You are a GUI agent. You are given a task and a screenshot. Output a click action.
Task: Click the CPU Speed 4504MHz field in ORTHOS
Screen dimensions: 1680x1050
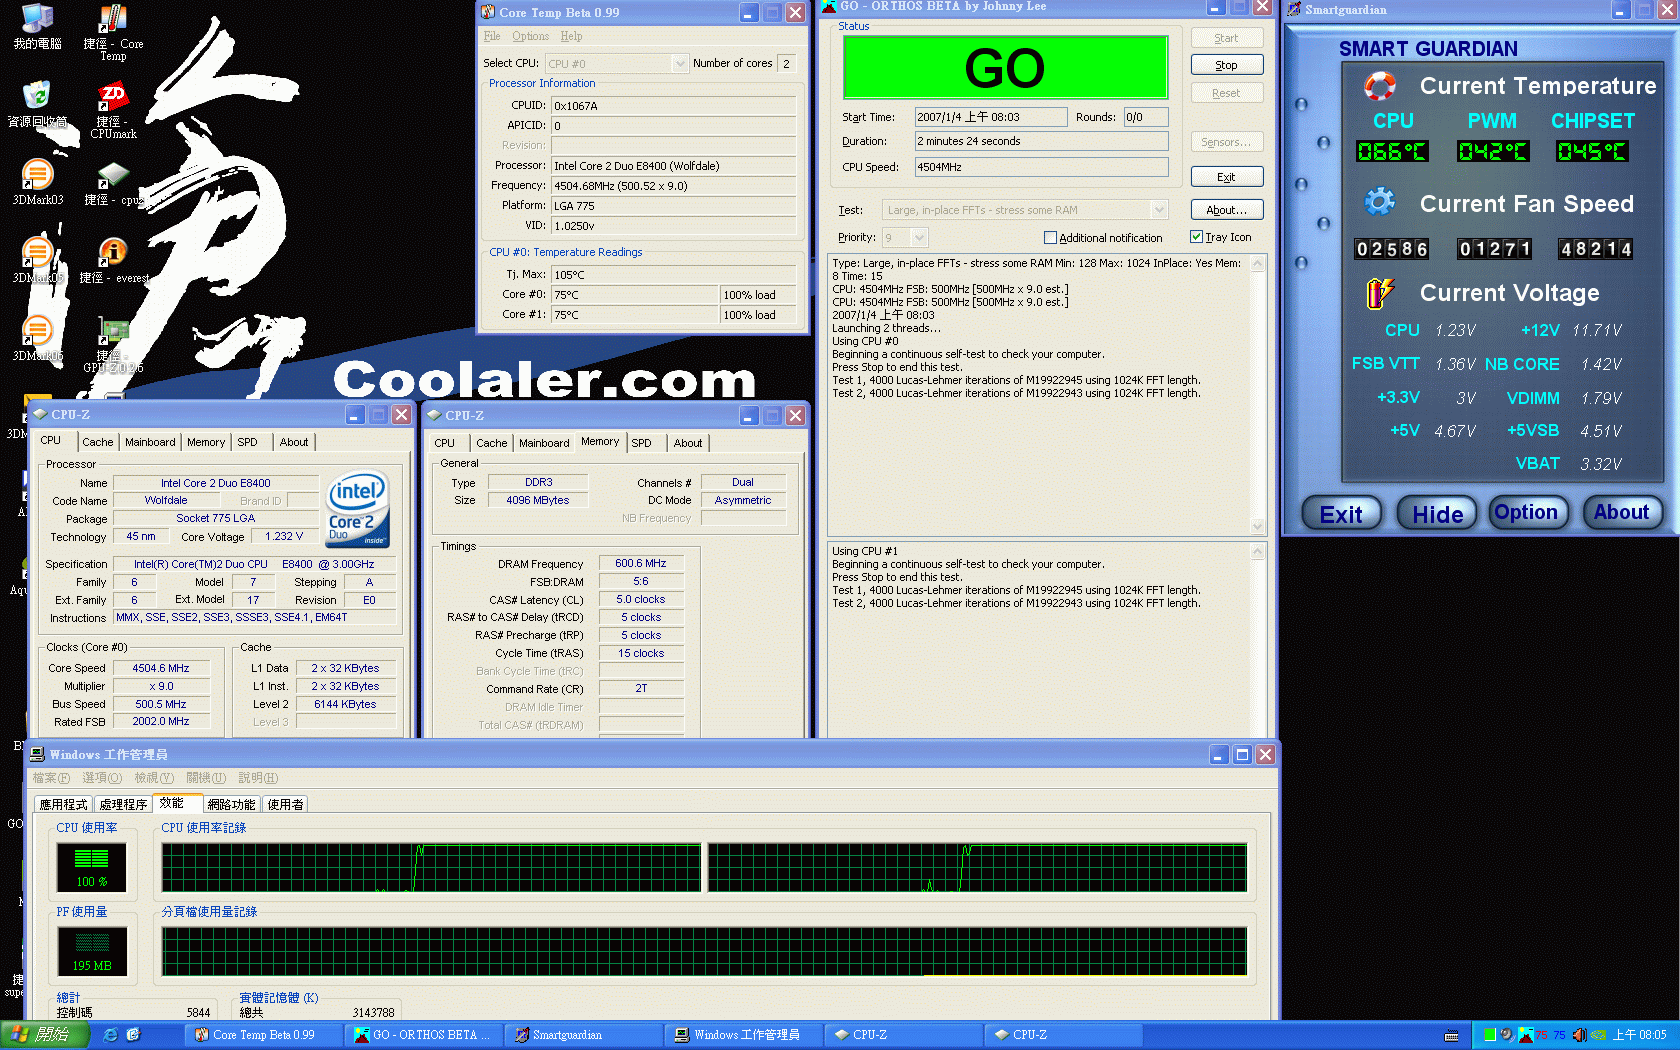click(x=1042, y=167)
